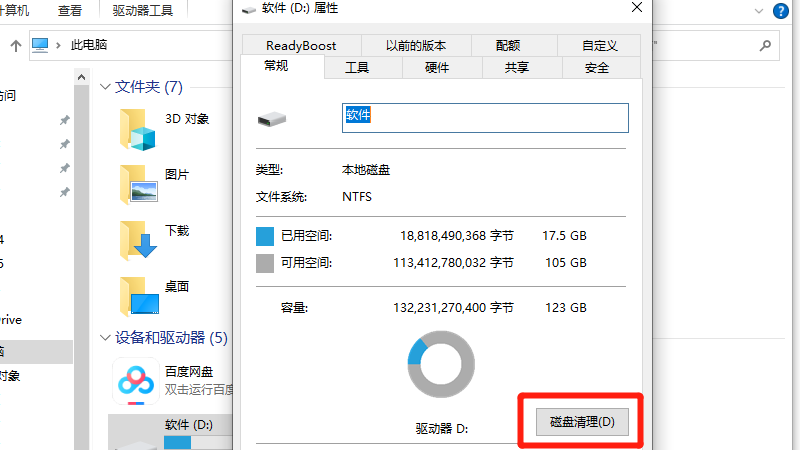Click the 磁盘清理(D) button

(582, 422)
